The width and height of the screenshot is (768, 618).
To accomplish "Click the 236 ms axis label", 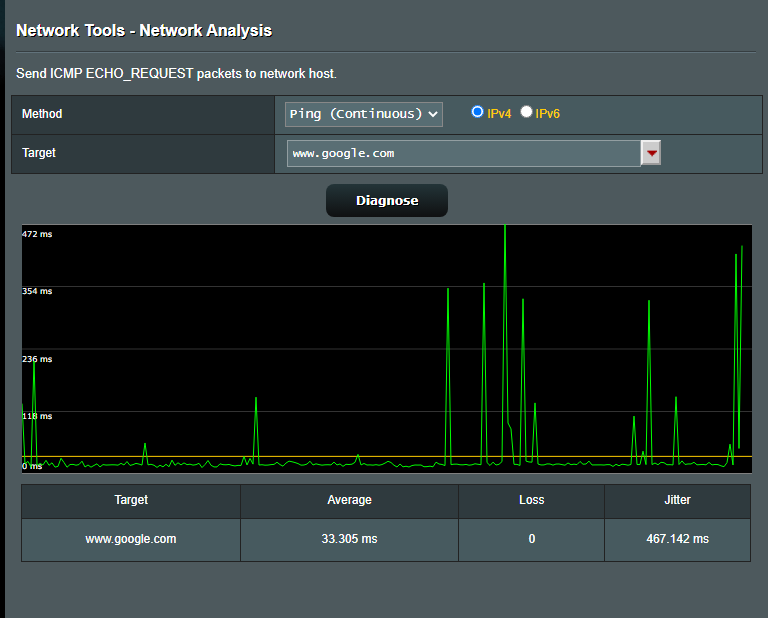I will tap(37, 359).
